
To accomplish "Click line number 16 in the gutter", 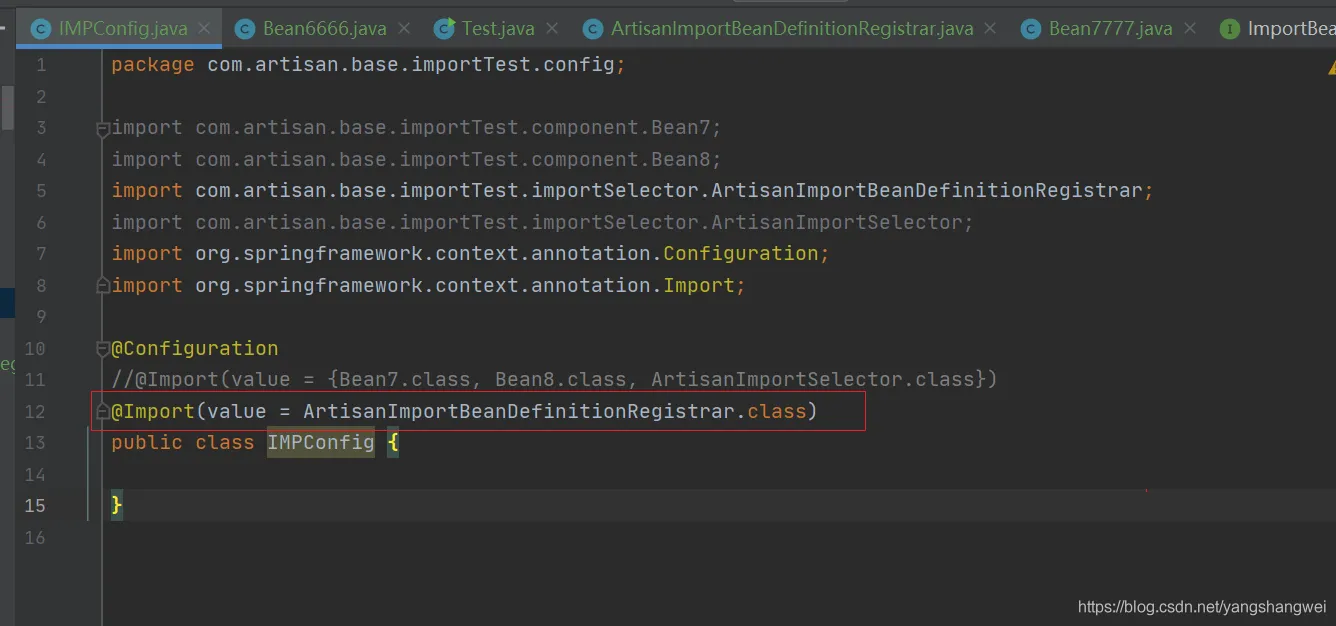I will coord(35,538).
